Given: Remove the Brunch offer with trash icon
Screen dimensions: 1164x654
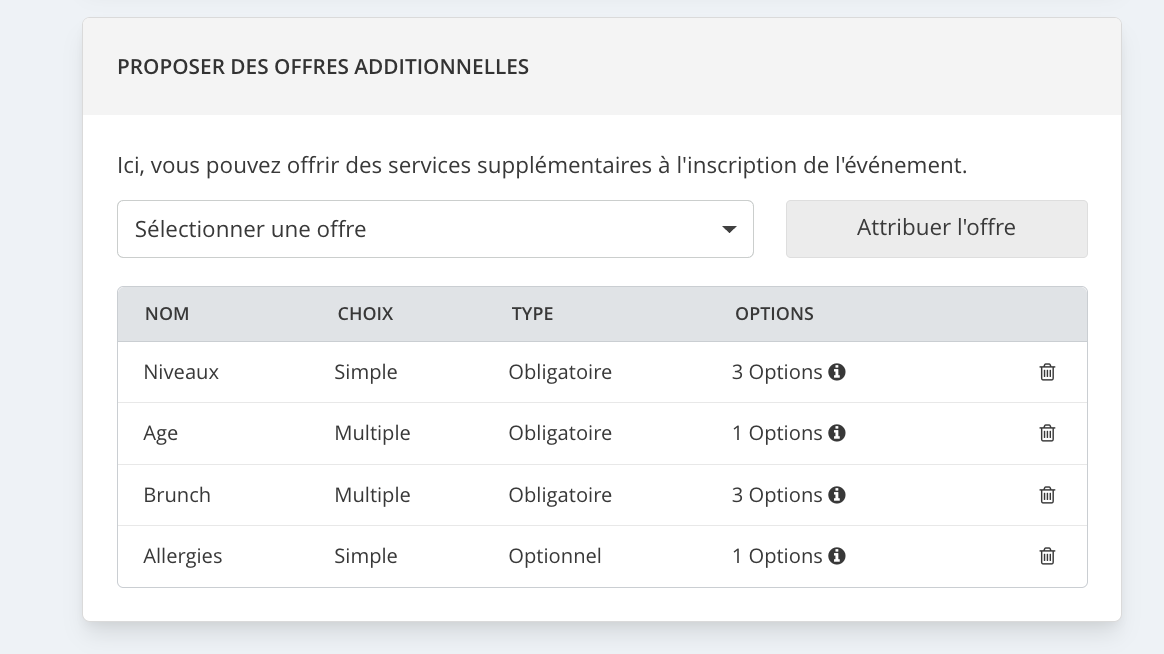Looking at the screenshot, I should point(1047,495).
